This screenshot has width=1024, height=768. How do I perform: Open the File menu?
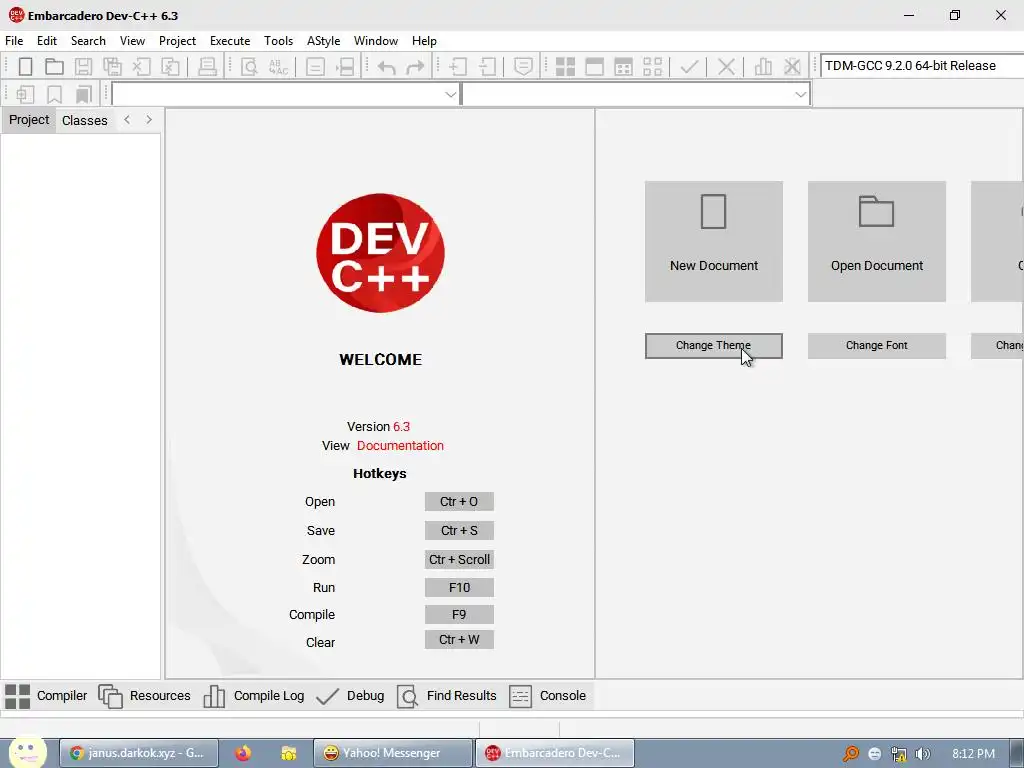[14, 40]
